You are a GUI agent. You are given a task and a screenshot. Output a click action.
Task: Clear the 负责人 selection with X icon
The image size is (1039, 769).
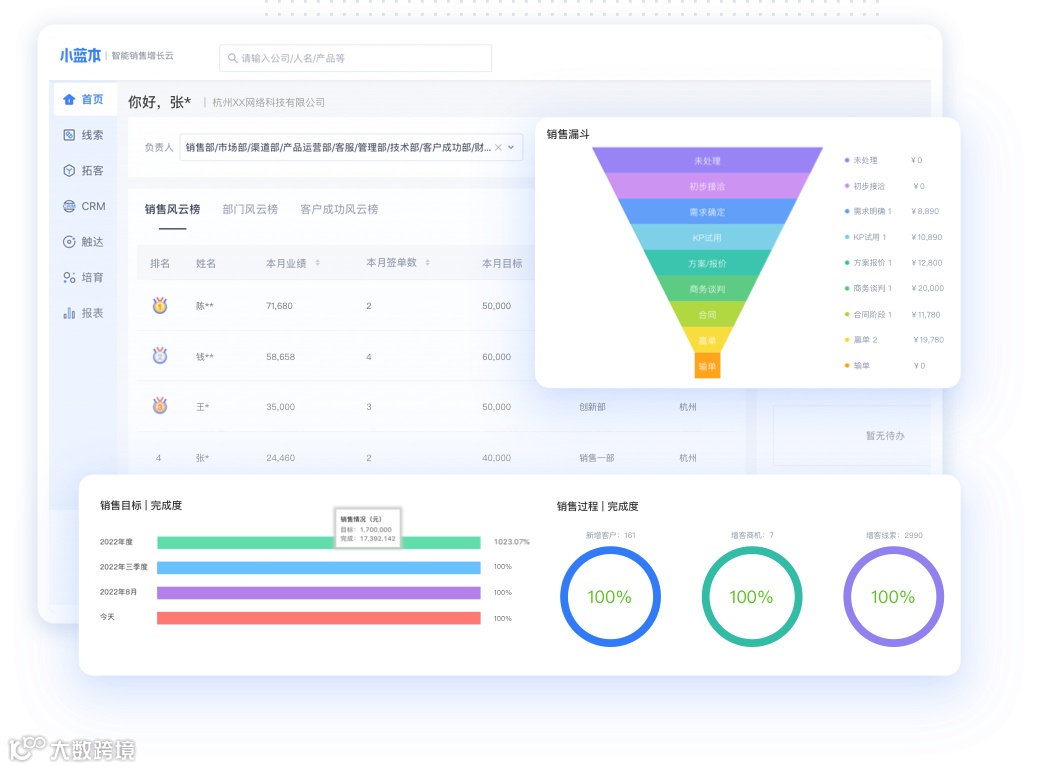pyautogui.click(x=498, y=148)
